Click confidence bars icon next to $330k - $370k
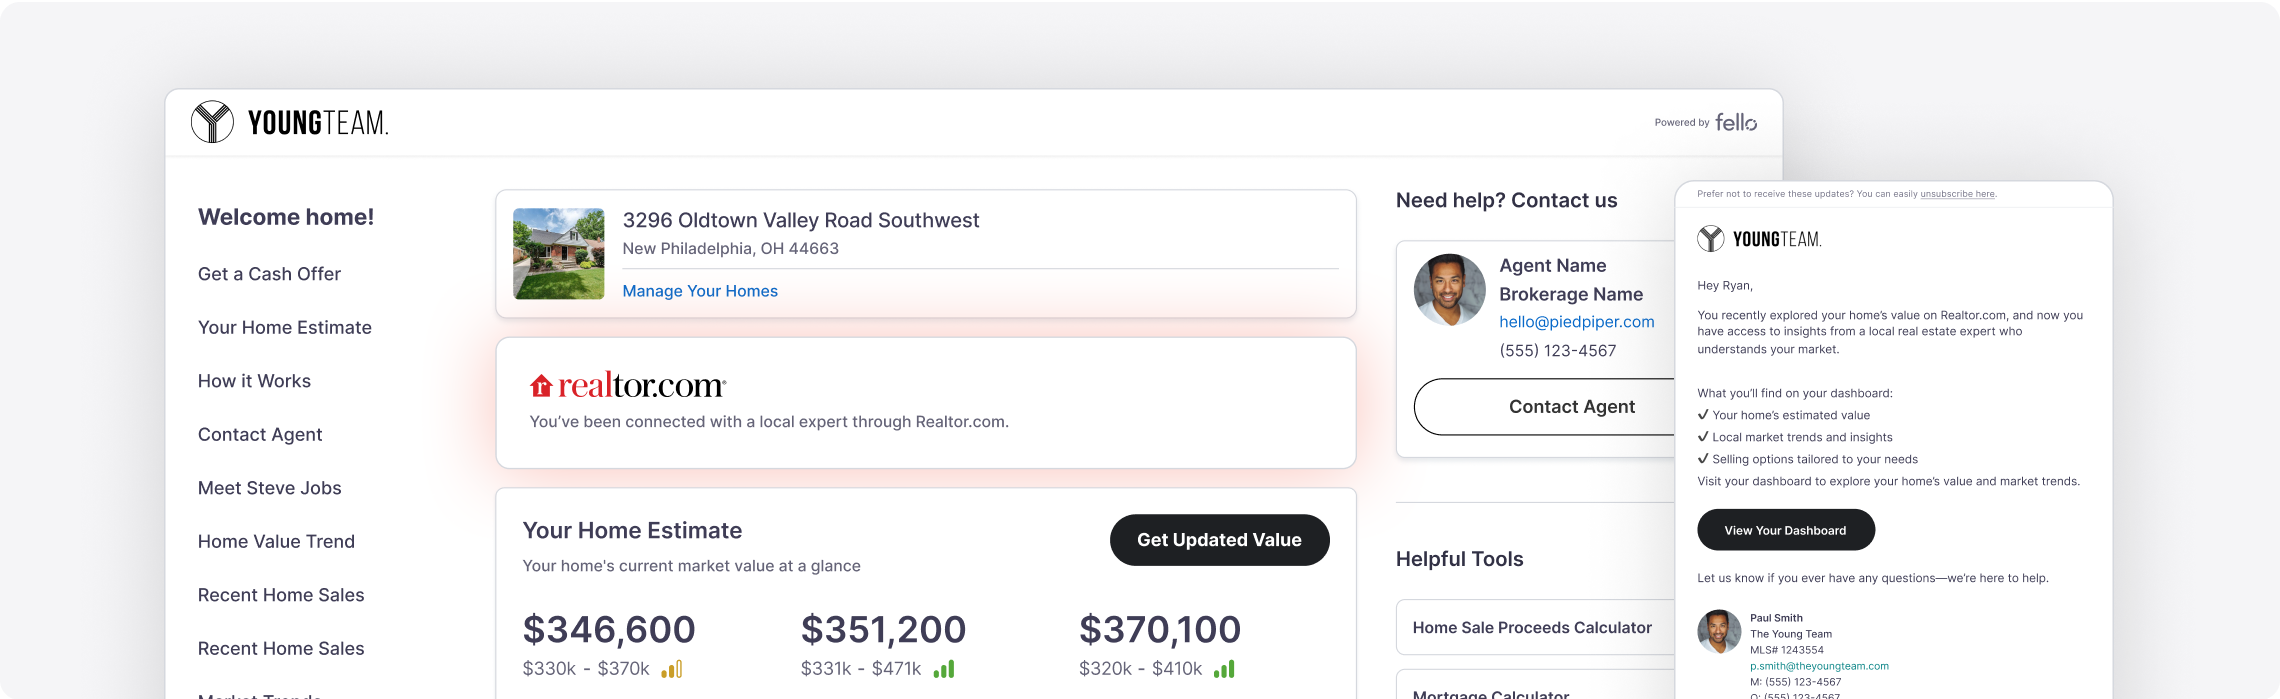 pos(672,669)
